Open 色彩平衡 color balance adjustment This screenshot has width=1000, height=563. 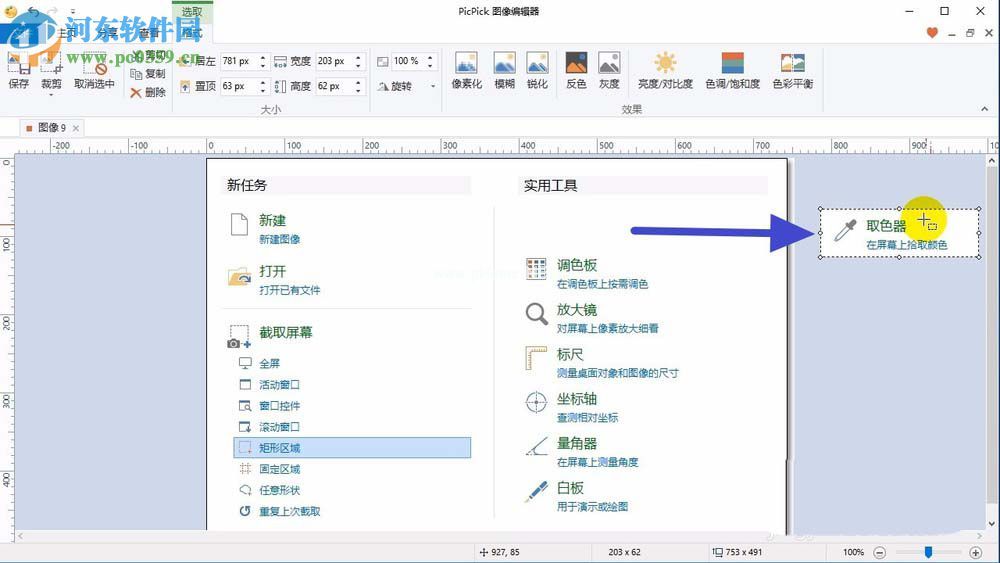(x=792, y=70)
